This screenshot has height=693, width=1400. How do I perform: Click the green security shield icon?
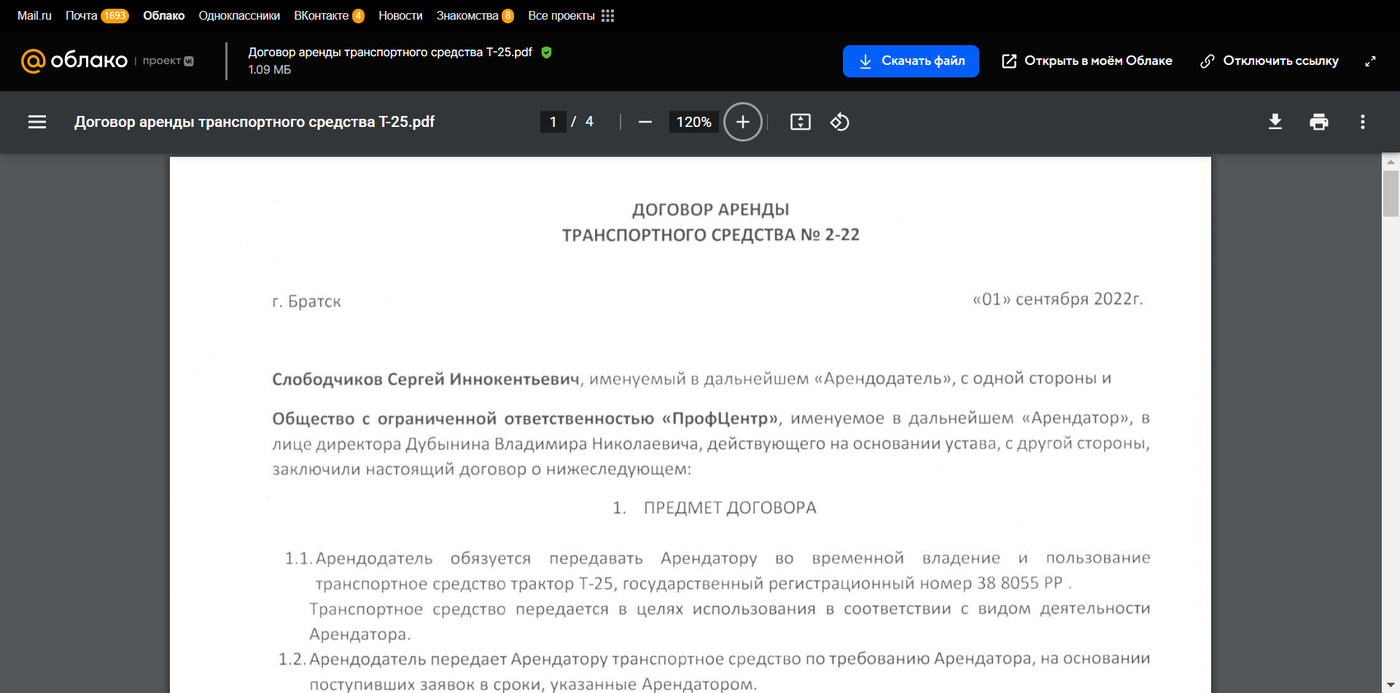tap(546, 52)
